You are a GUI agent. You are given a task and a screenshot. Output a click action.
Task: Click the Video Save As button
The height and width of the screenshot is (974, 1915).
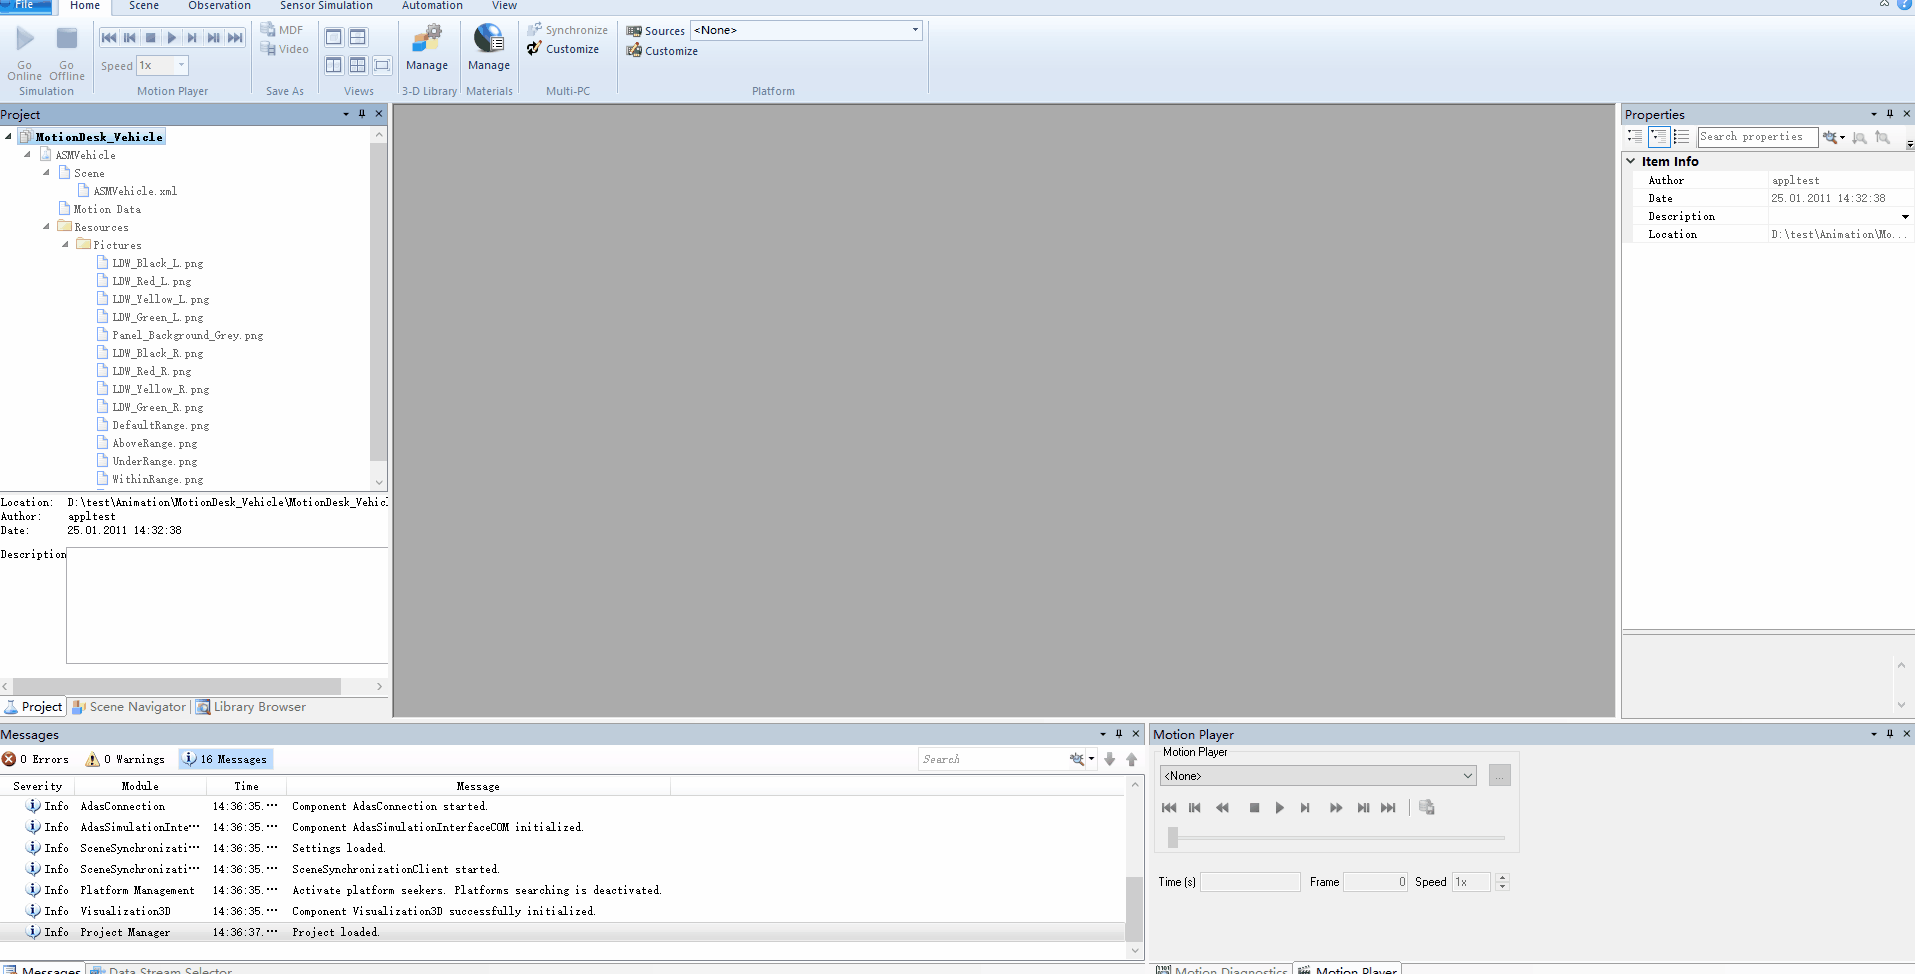point(284,49)
